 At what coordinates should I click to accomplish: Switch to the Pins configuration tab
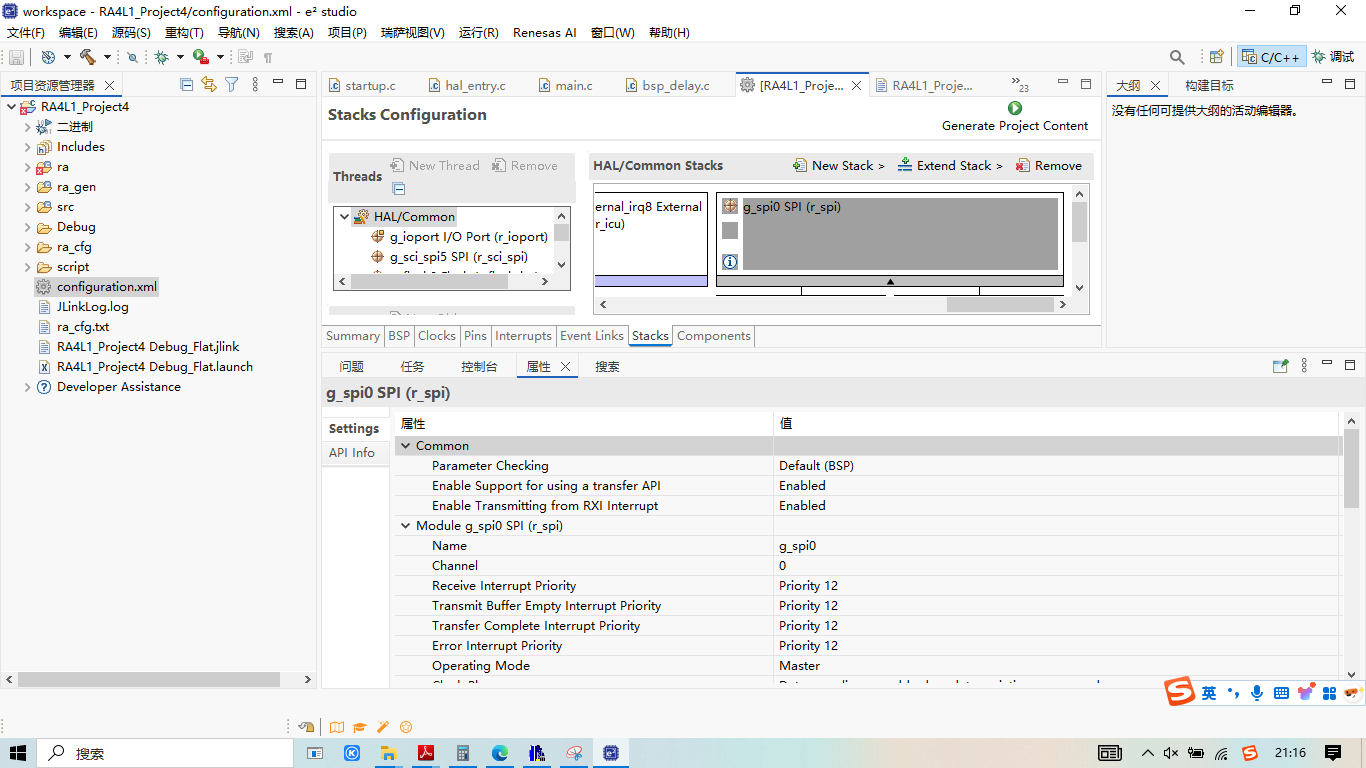click(476, 336)
